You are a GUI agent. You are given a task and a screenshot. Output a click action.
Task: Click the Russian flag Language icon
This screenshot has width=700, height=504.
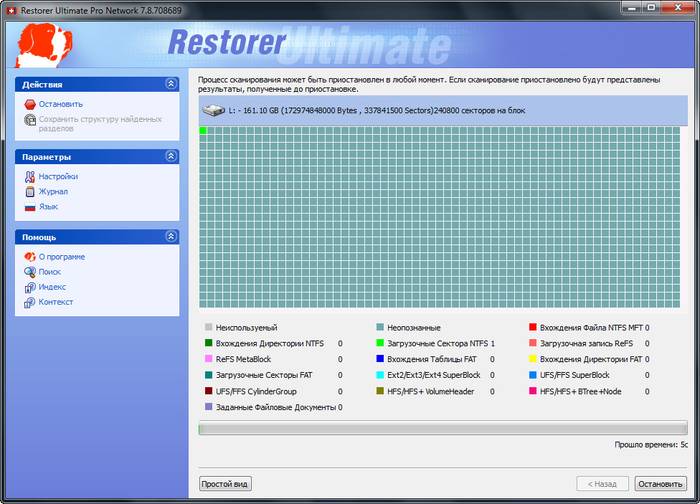pos(30,207)
